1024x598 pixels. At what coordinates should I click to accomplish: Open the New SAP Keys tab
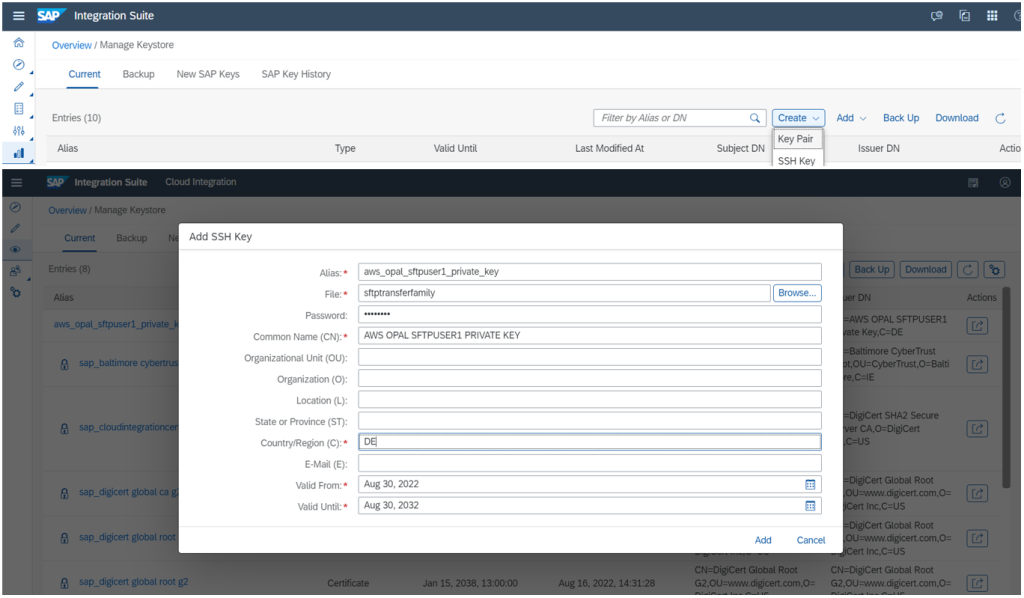point(208,74)
